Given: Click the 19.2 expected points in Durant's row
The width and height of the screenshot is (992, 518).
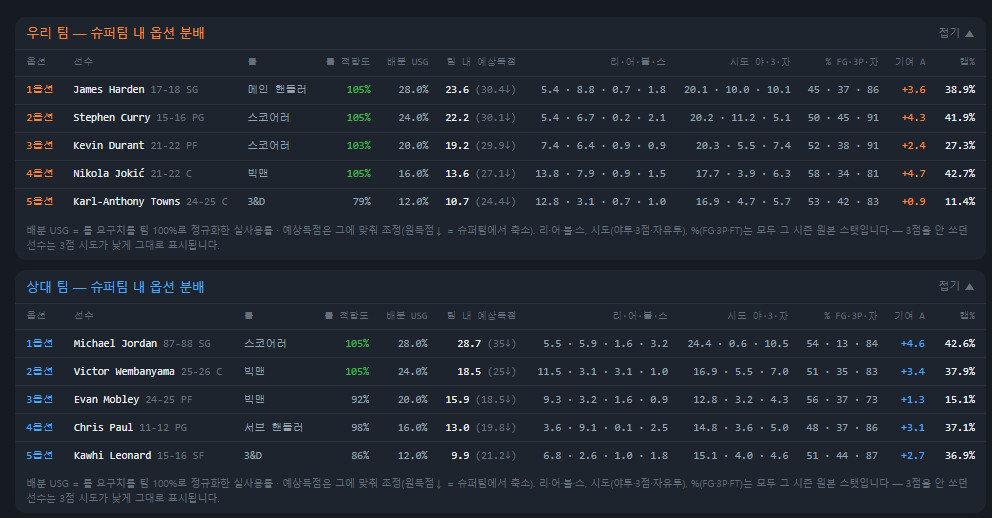Looking at the screenshot, I should point(457,145).
